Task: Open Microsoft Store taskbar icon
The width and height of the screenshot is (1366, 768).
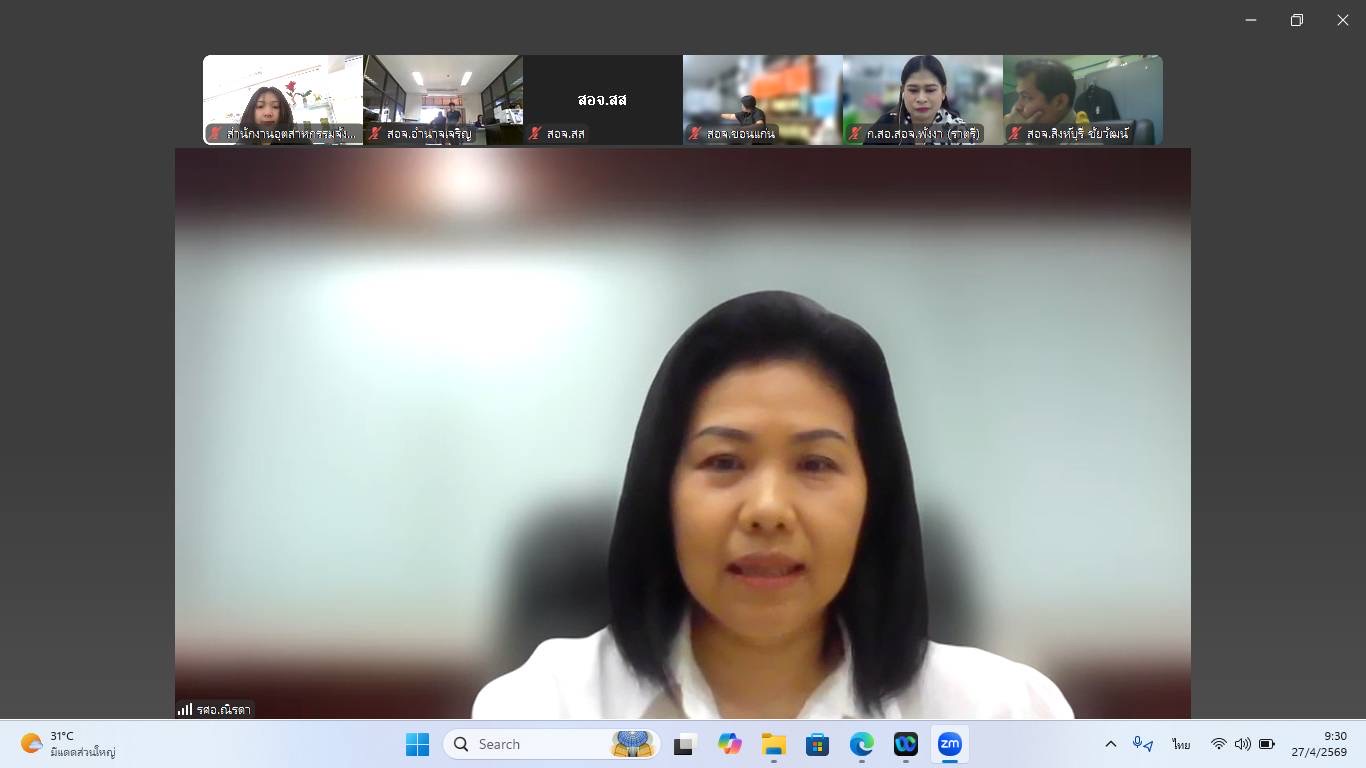Action: pyautogui.click(x=817, y=744)
